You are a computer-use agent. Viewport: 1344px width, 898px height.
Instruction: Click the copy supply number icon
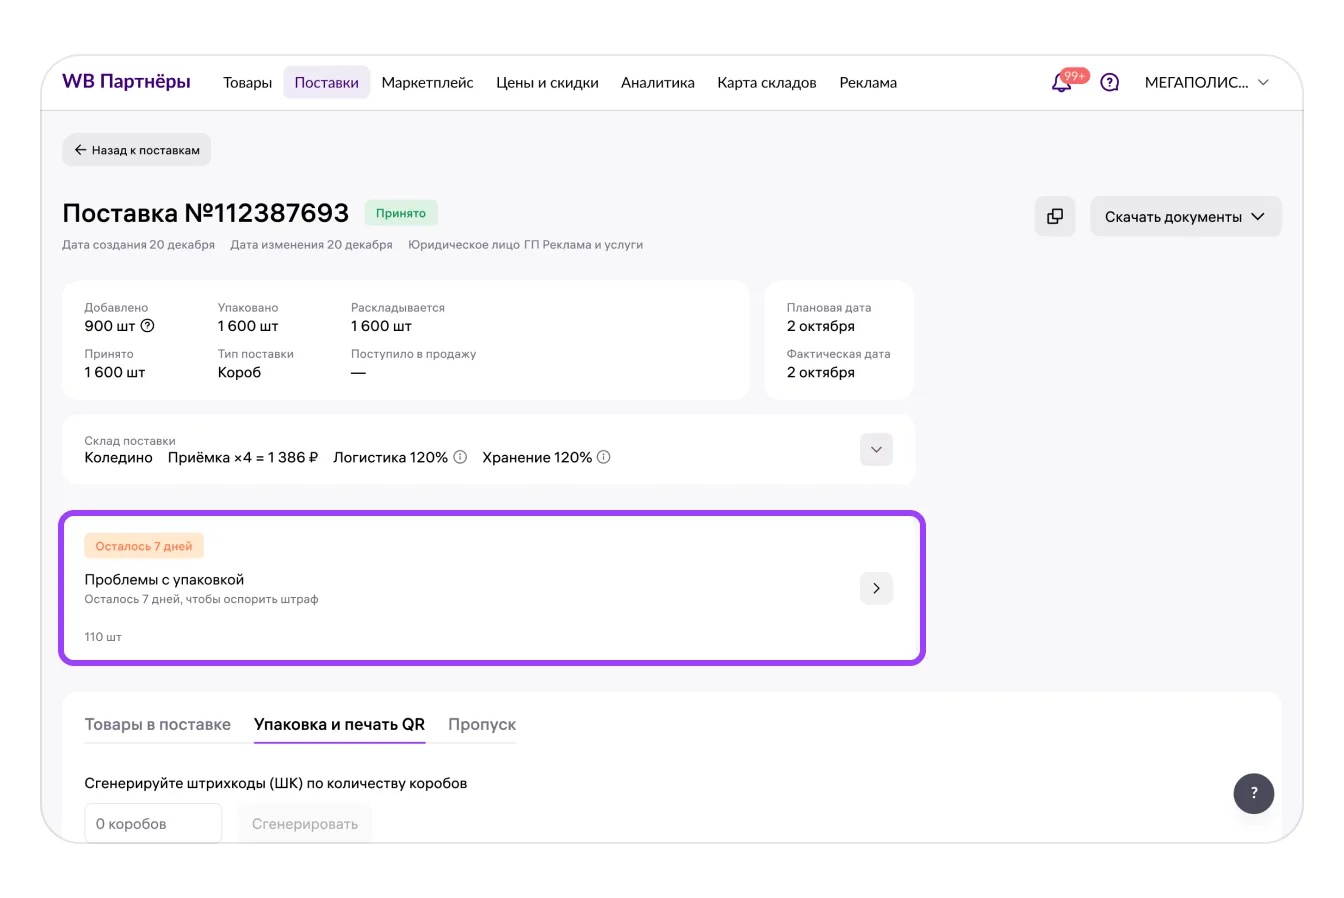(1054, 217)
